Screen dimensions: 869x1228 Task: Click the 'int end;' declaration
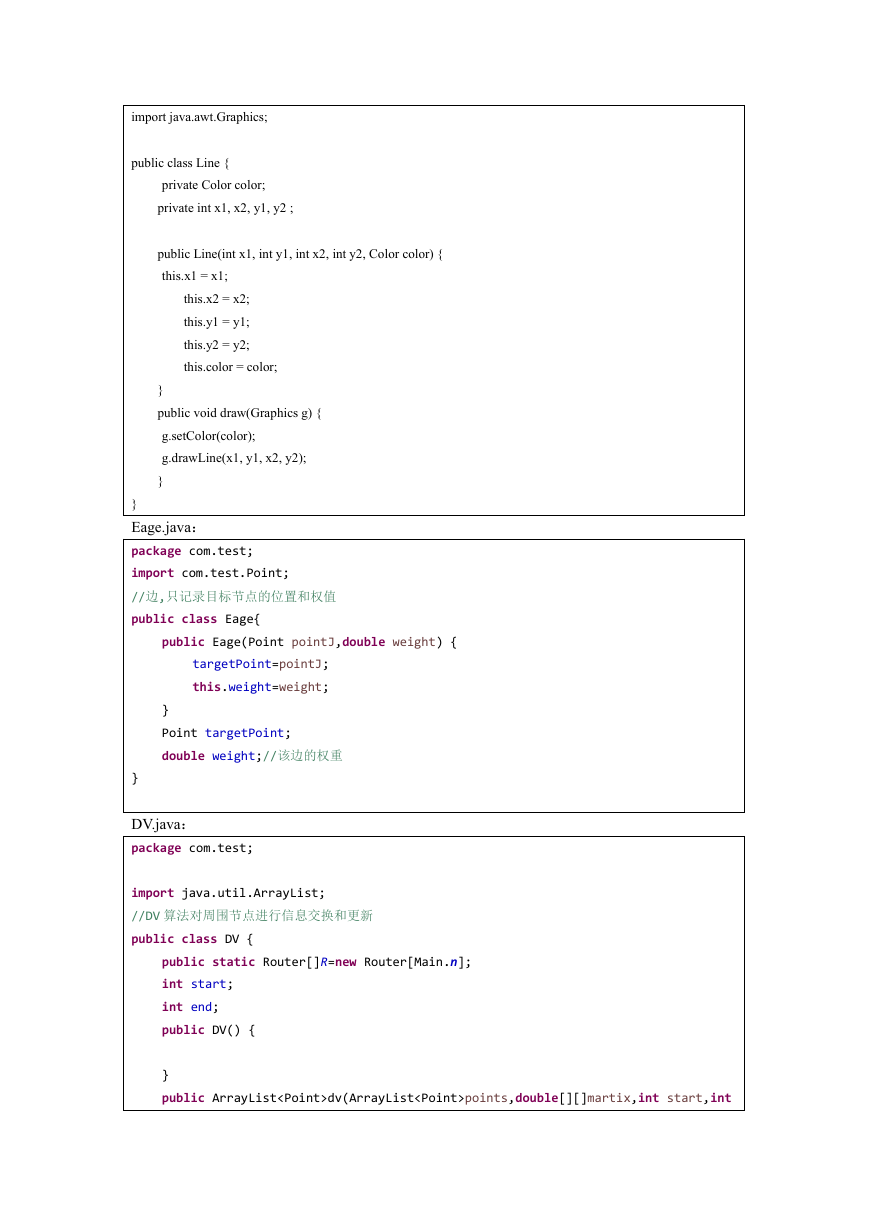[190, 1007]
